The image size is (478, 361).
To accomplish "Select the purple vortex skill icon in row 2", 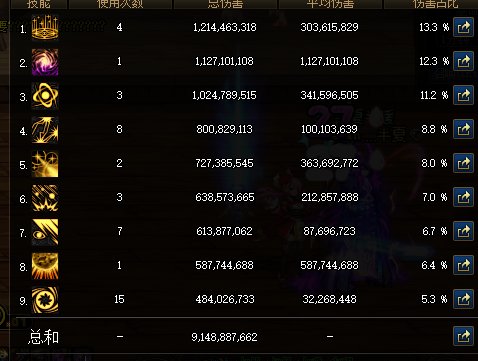I will point(45,62).
